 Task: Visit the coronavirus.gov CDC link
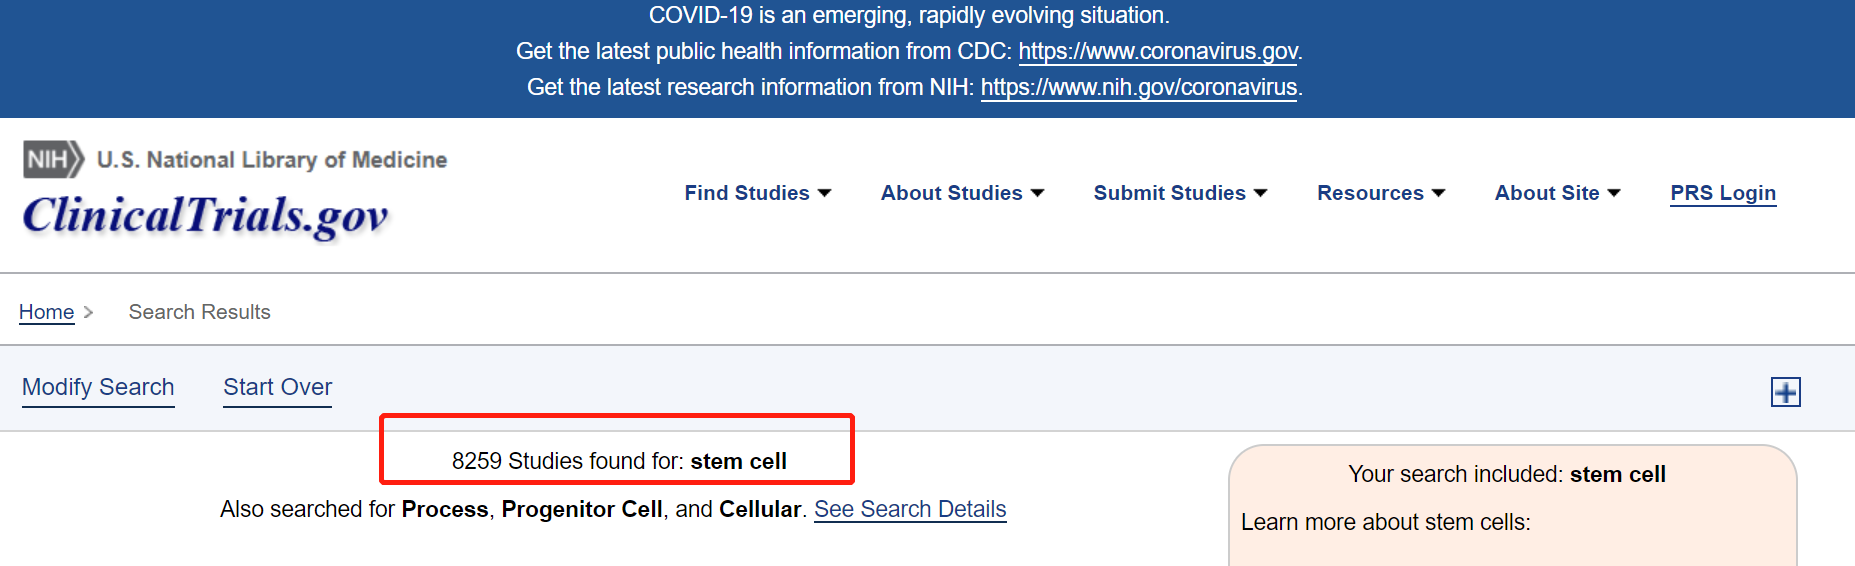pos(1158,51)
